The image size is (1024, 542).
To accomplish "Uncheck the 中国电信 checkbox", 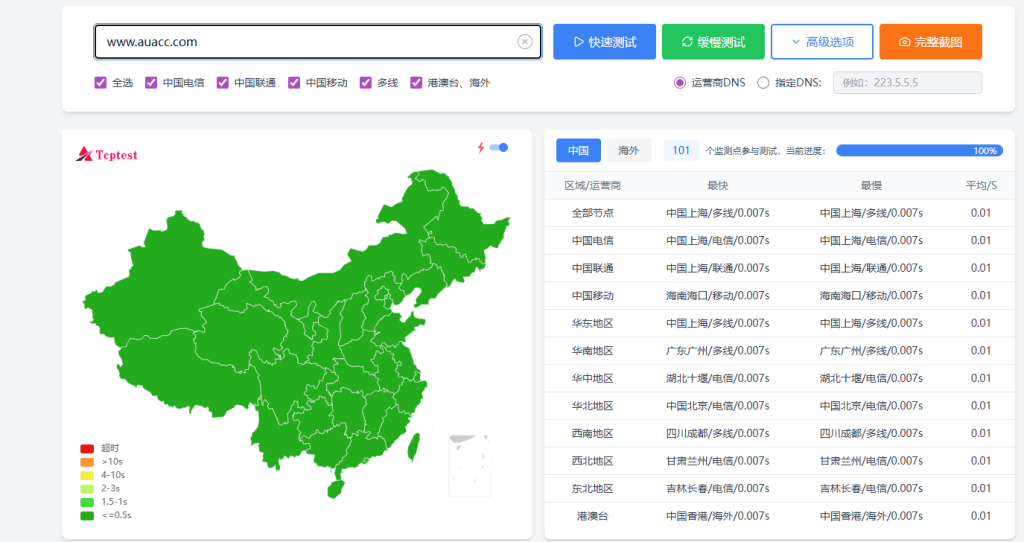I will 151,82.
